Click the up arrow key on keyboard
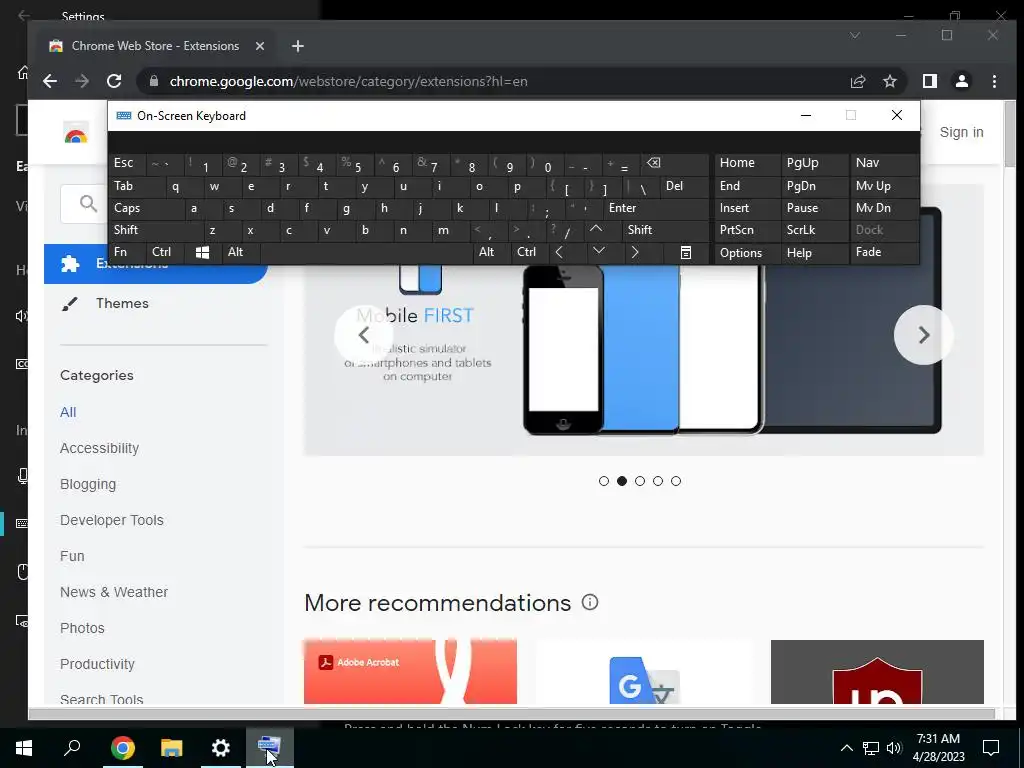Screen dimensions: 1024x768 point(596,229)
